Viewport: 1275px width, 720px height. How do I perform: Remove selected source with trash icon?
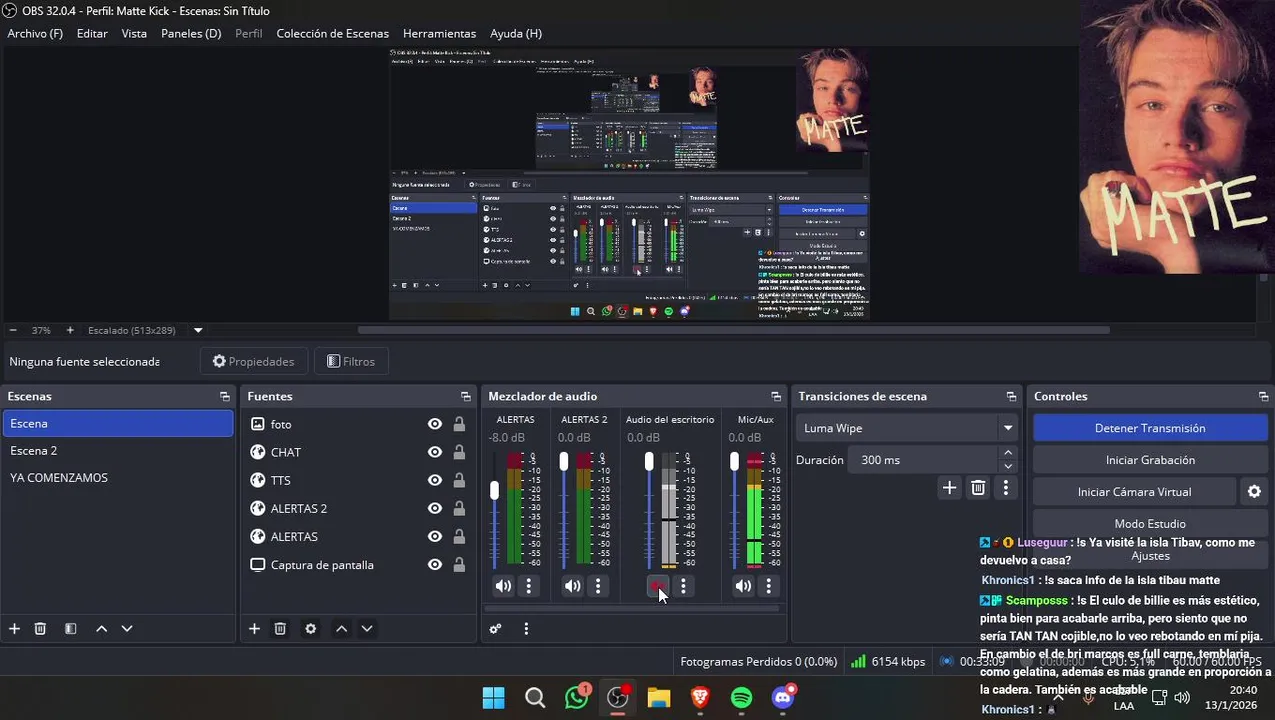[x=280, y=629]
